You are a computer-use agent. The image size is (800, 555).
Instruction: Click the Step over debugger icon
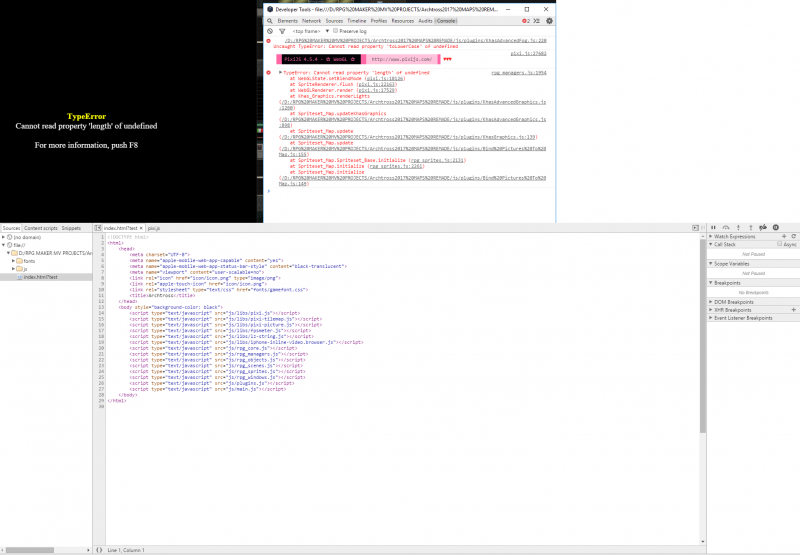click(x=726, y=228)
